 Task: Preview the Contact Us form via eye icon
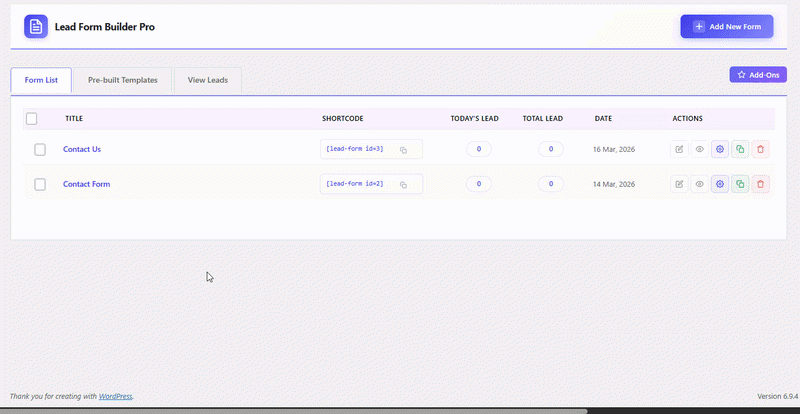click(700, 149)
